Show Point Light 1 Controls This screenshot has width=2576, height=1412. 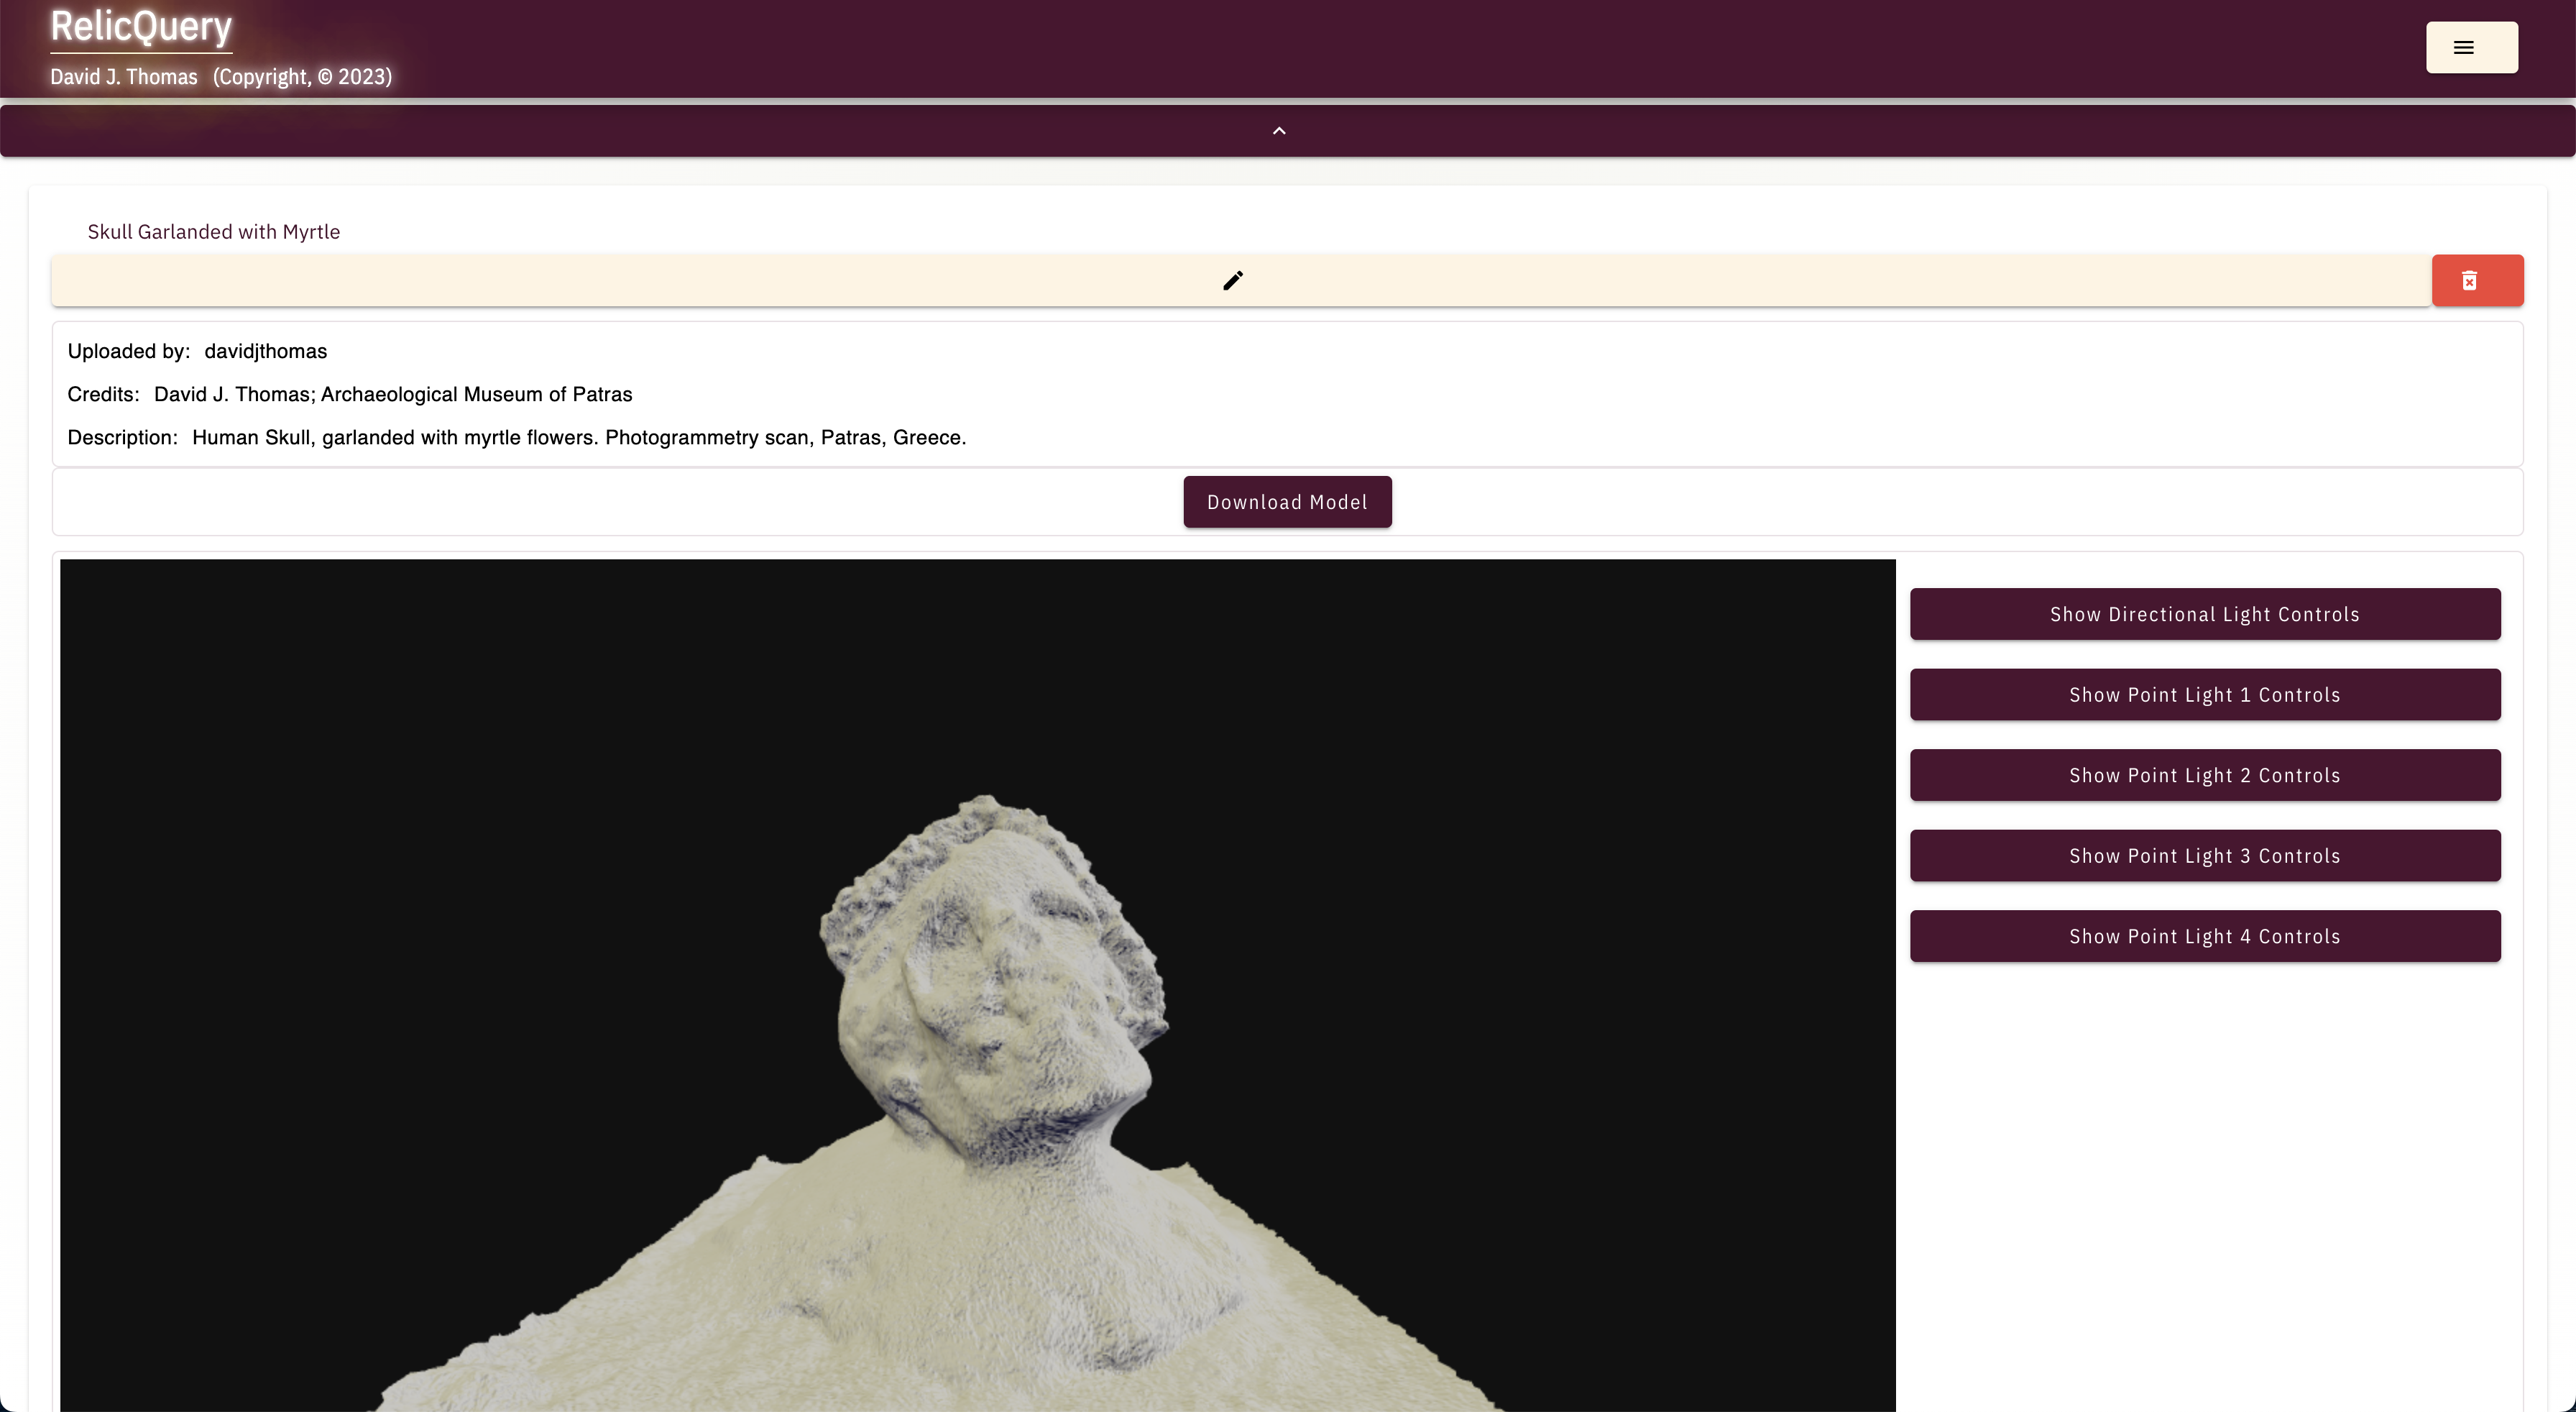pyautogui.click(x=2204, y=695)
